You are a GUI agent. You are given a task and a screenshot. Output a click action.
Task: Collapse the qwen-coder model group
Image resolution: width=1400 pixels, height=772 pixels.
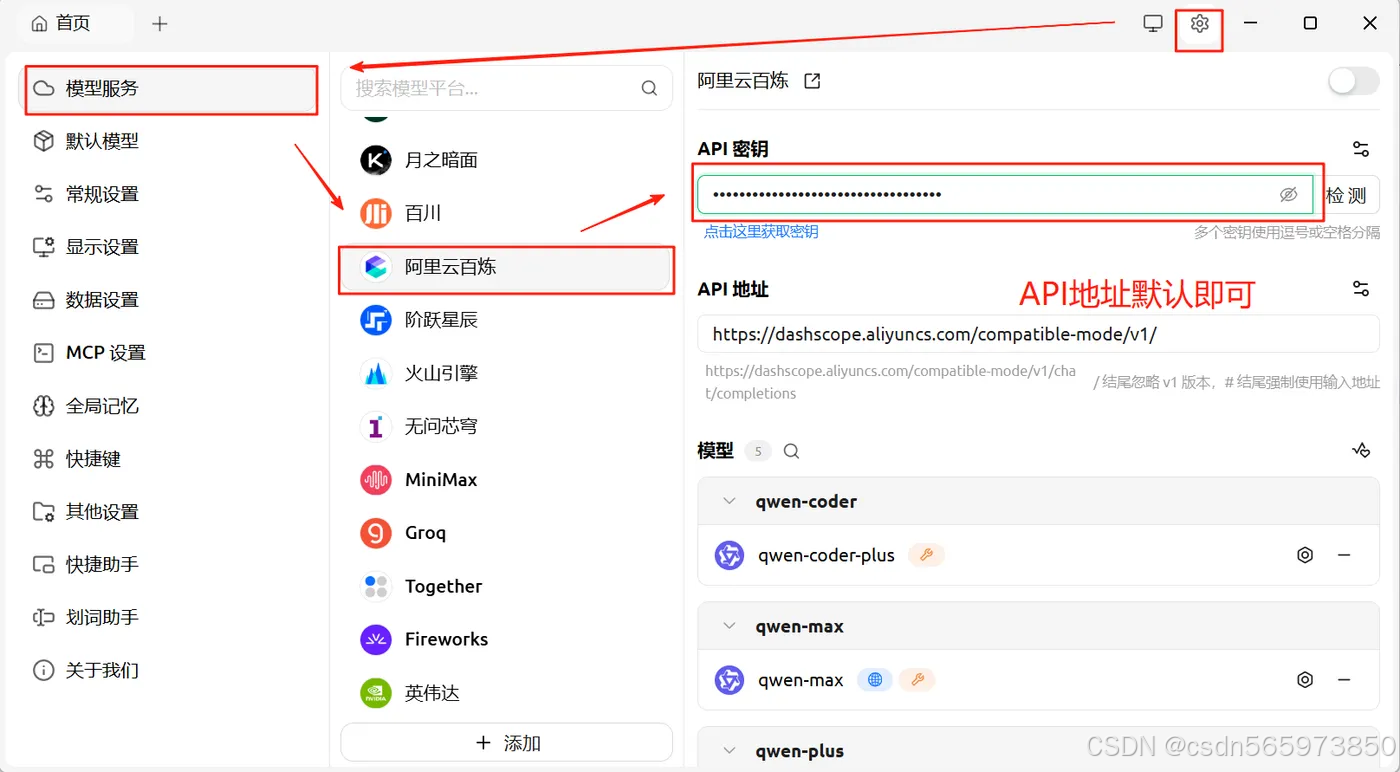coord(729,501)
